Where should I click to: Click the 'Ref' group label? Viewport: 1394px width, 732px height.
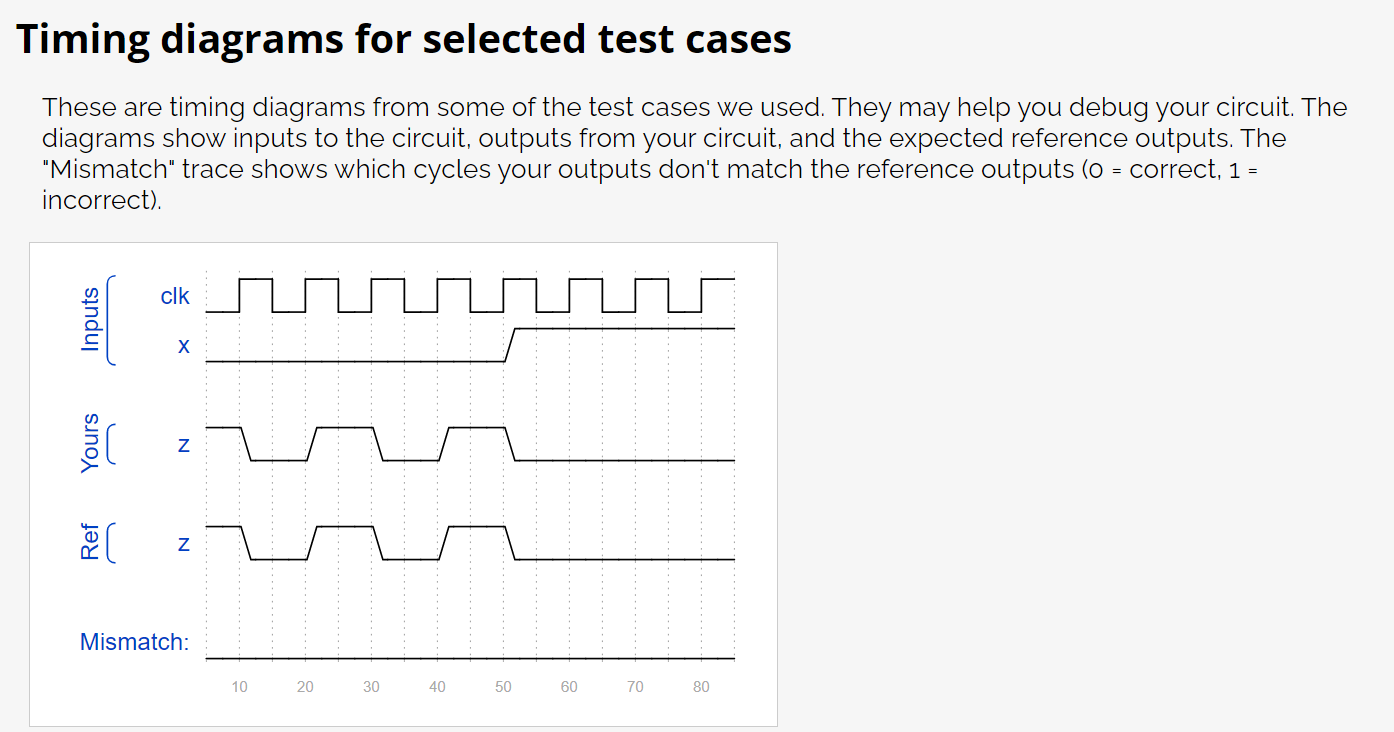[x=91, y=542]
